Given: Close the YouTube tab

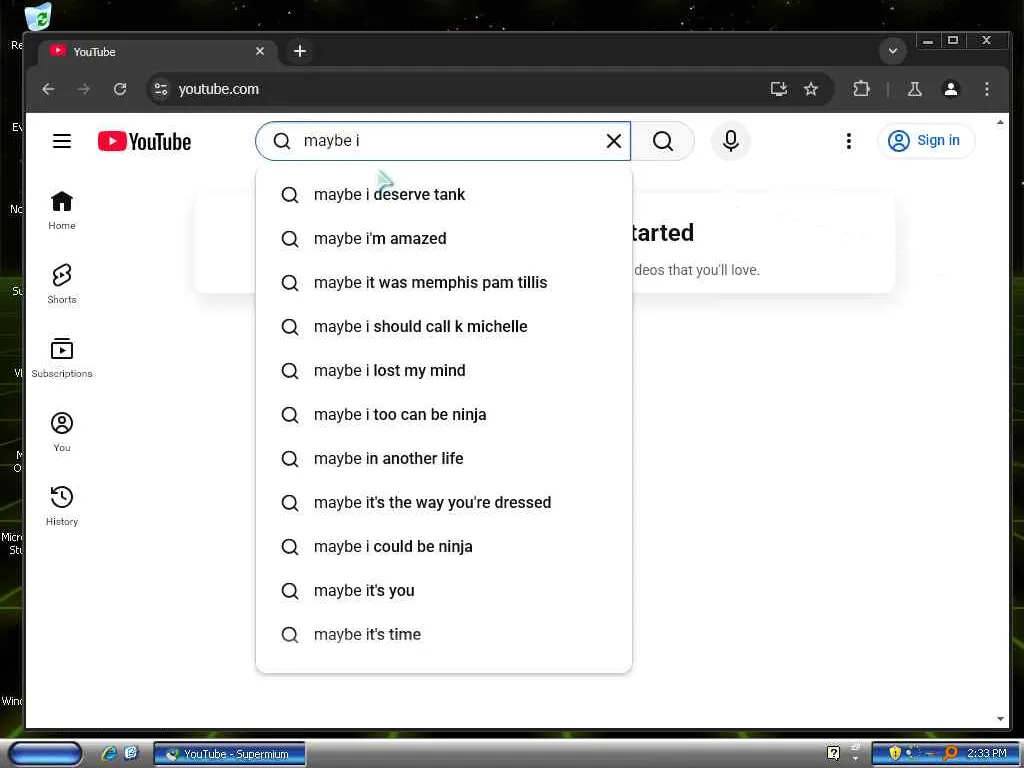Looking at the screenshot, I should (260, 51).
